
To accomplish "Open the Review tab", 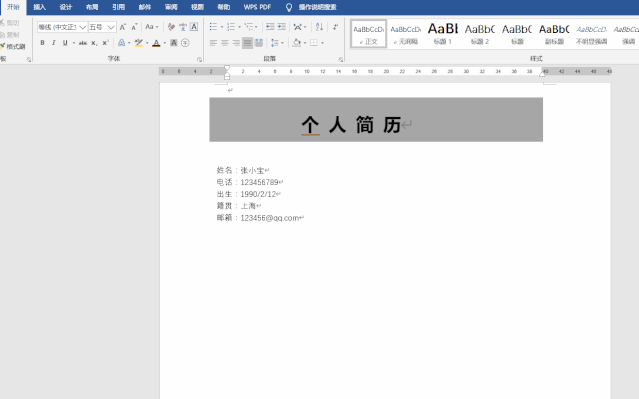I will (x=171, y=7).
